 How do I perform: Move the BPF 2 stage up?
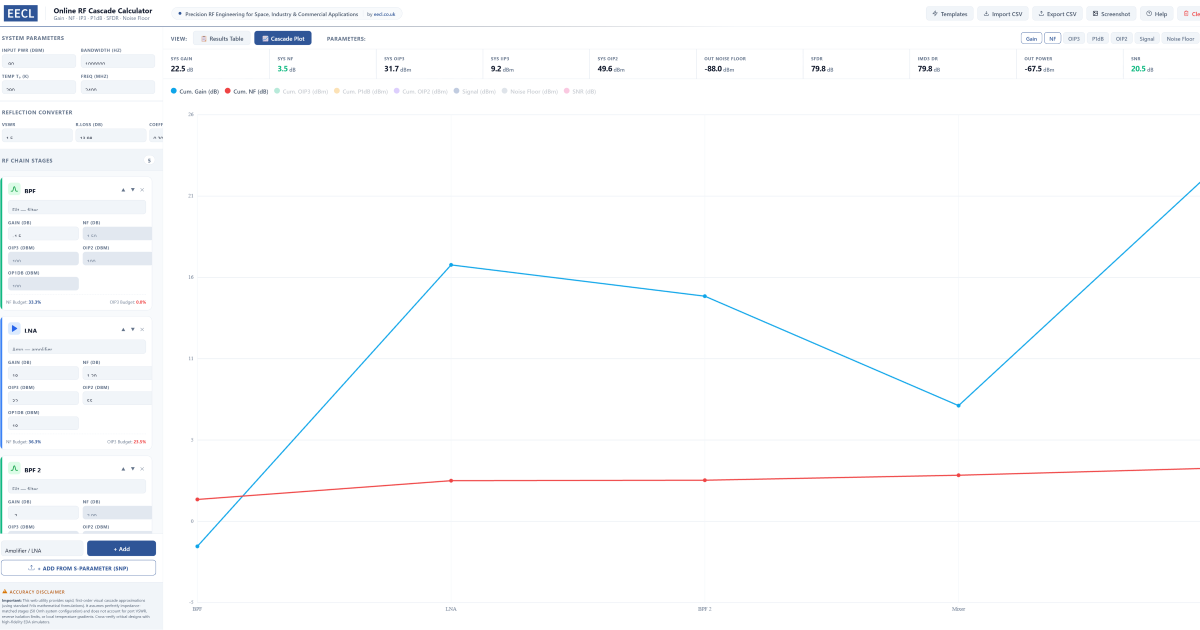123,467
